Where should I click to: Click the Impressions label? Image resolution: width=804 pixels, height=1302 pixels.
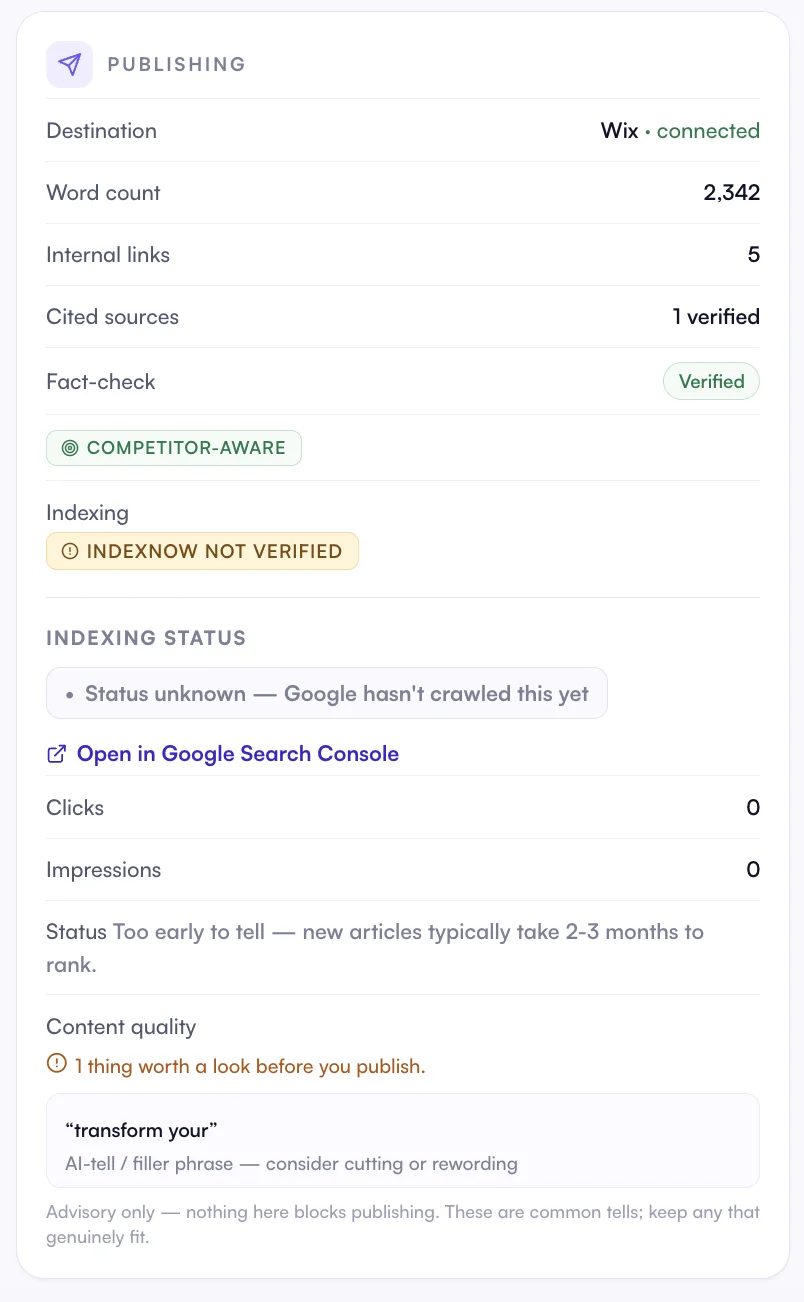[x=103, y=870]
